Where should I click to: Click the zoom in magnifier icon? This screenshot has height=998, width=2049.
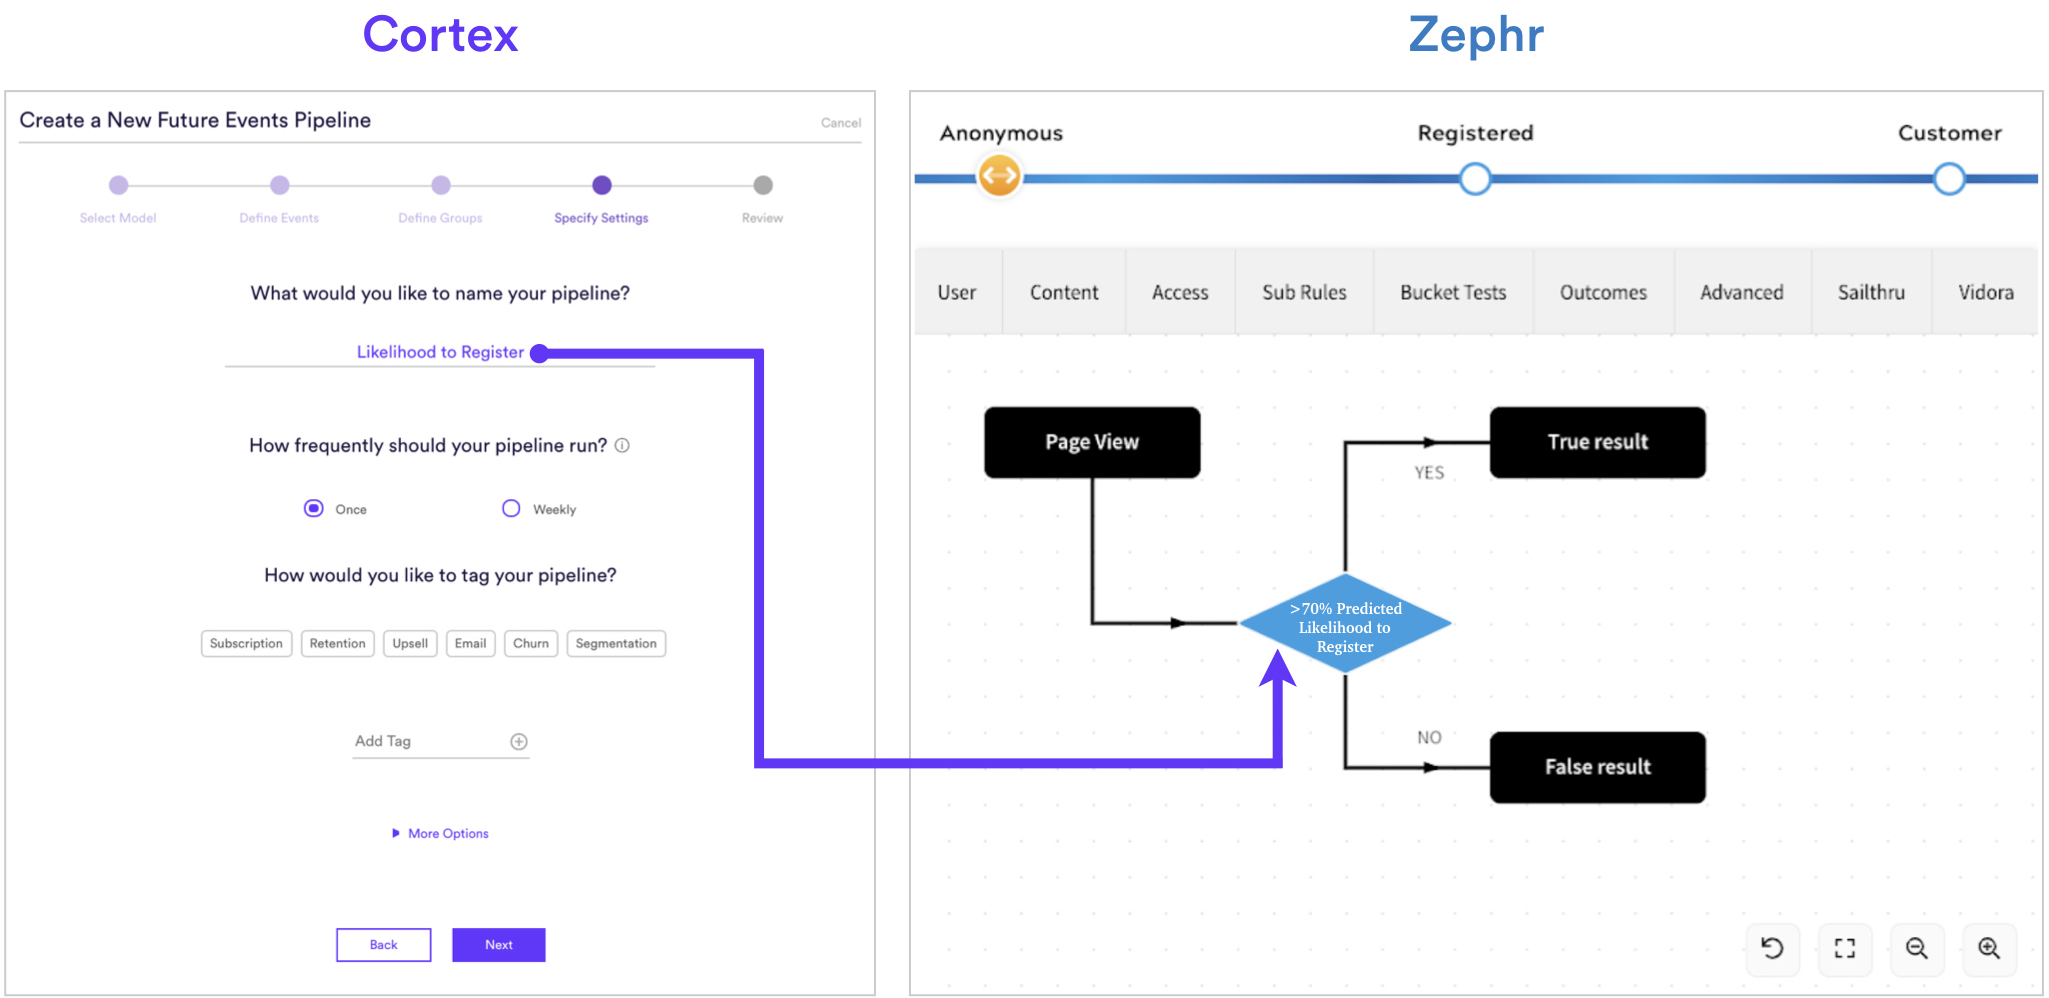coord(1990,948)
